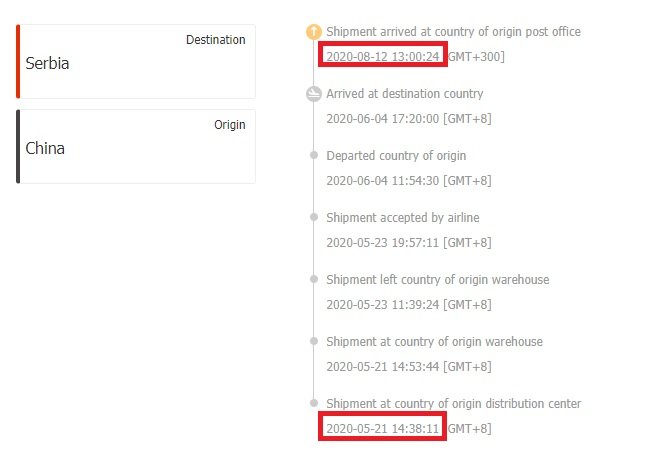The height and width of the screenshot is (452, 666).
Task: Click the red bar on the destination card
Action: [x=18, y=61]
